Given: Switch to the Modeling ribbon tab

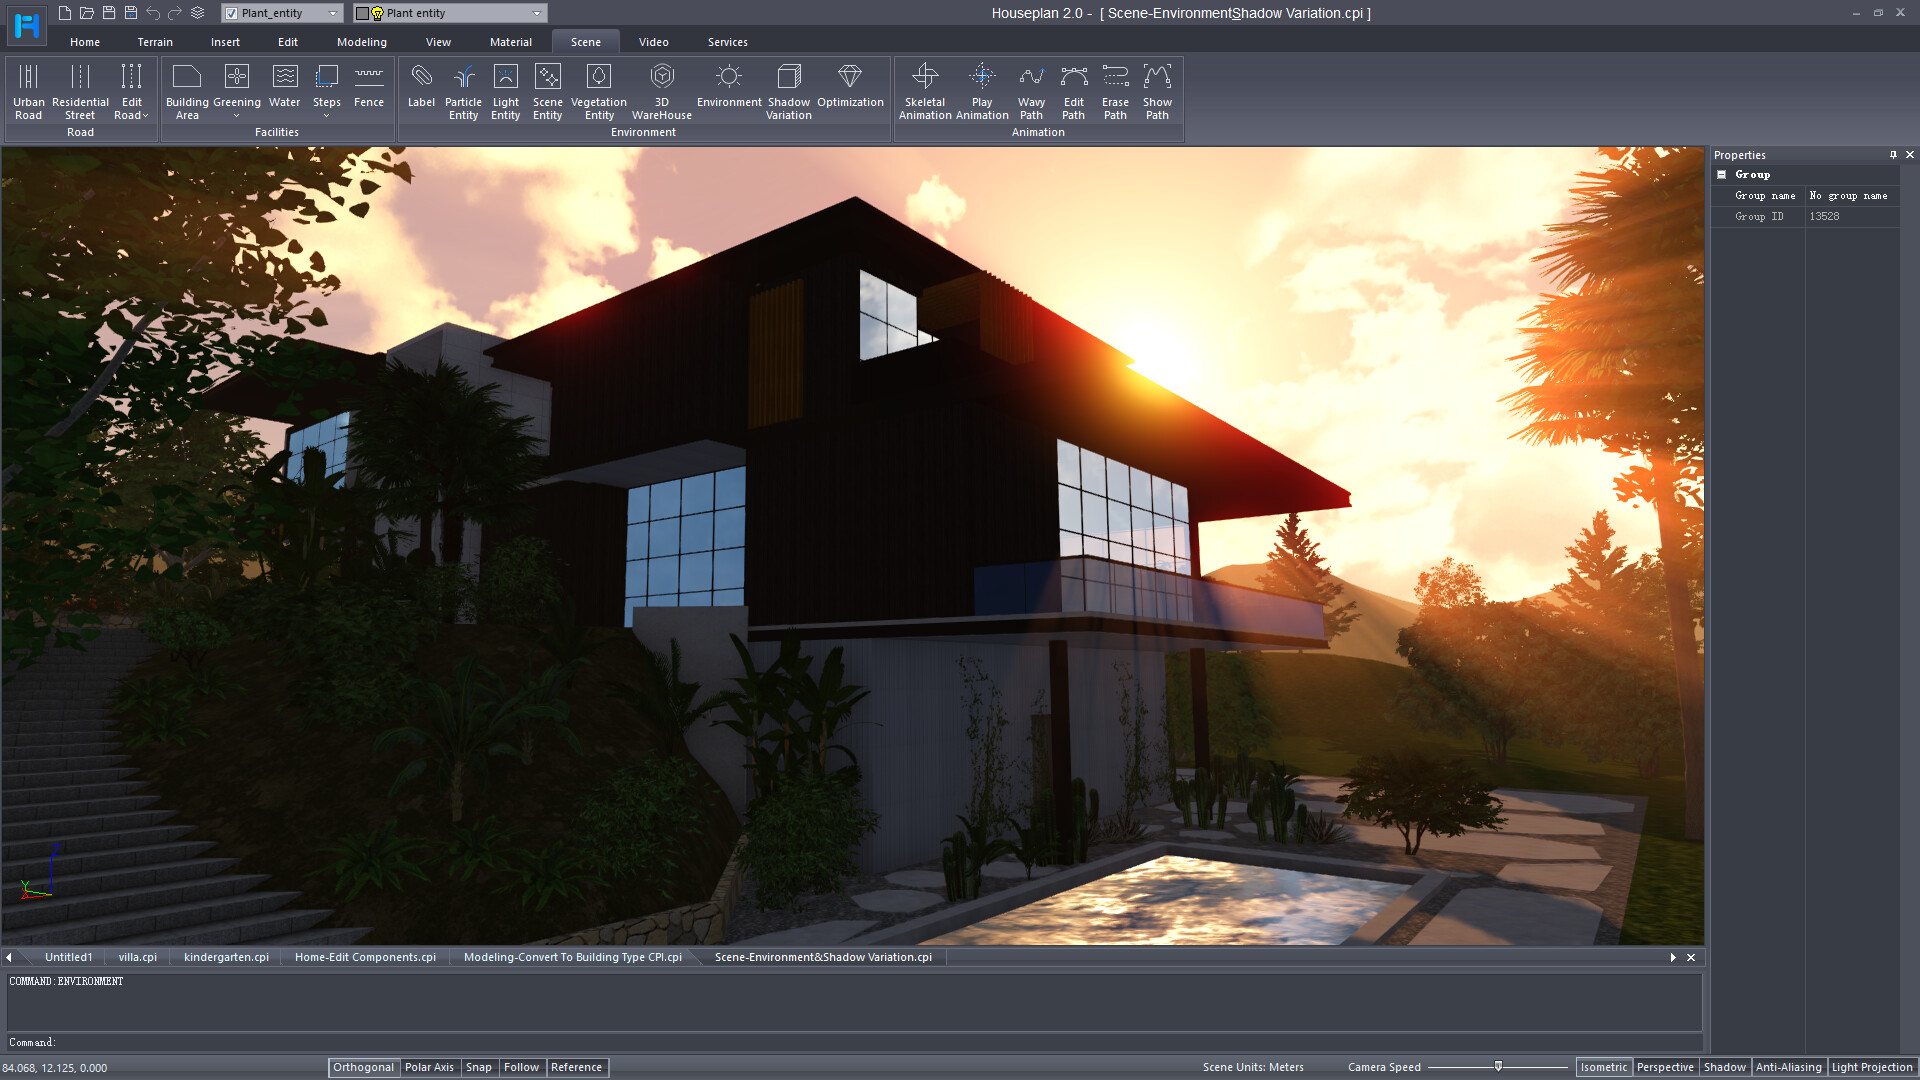Looking at the screenshot, I should pos(361,42).
